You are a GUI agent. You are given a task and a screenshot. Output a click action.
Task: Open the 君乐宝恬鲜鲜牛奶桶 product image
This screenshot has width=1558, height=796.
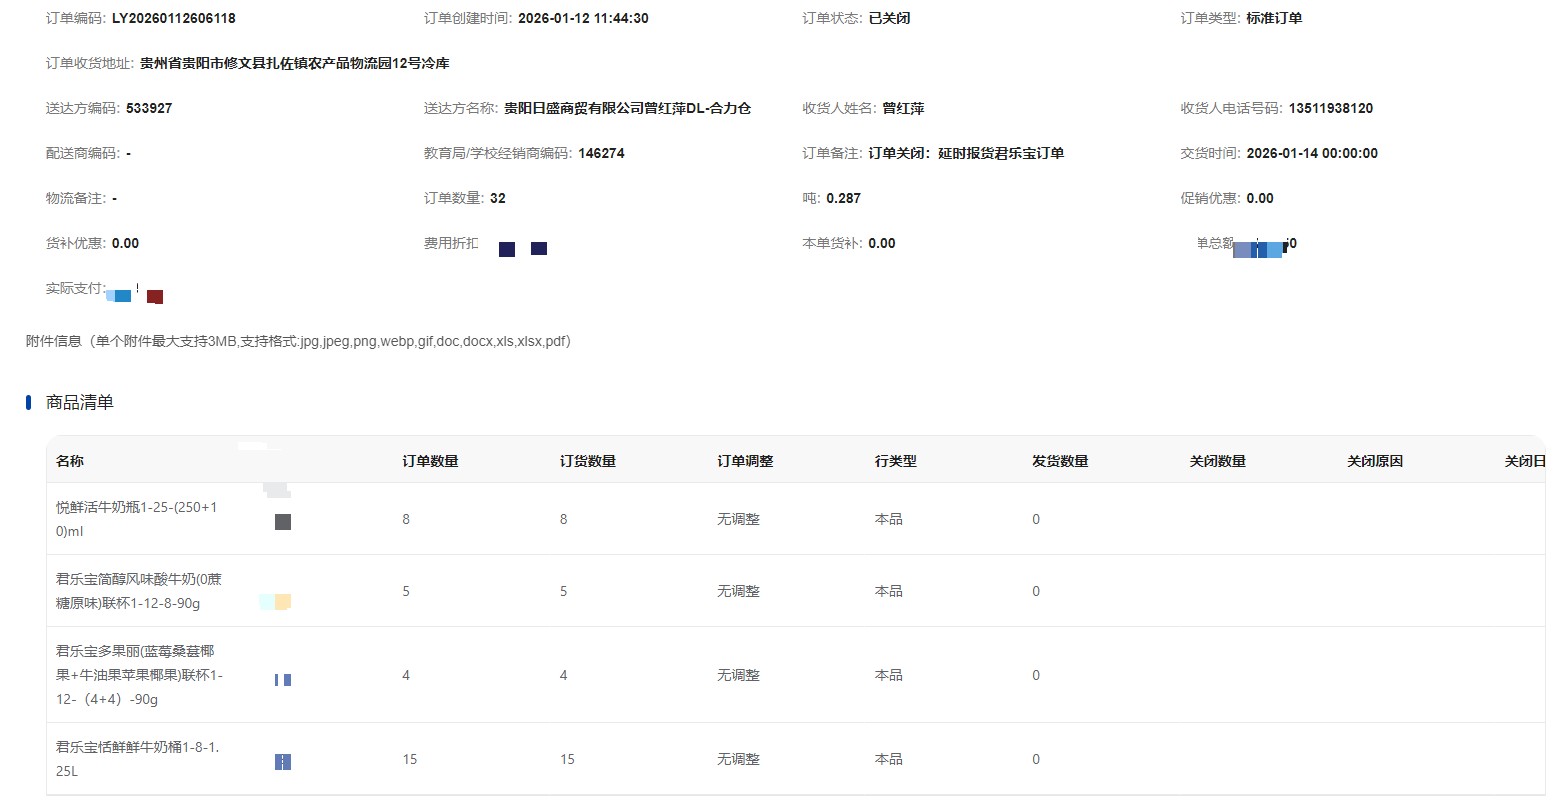click(283, 762)
